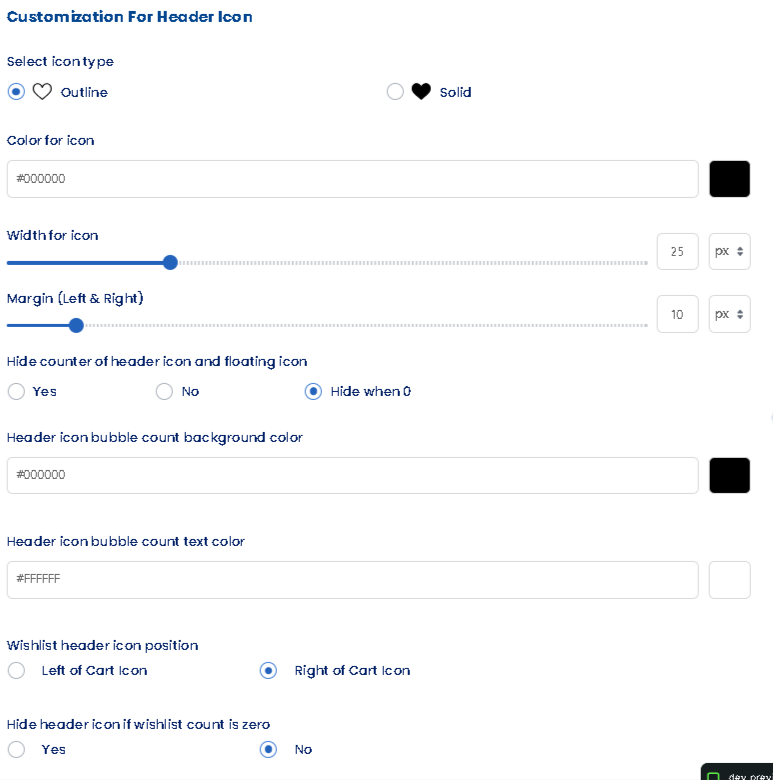The height and width of the screenshot is (780, 773).
Task: Open the width unit px dropdown
Action: (729, 252)
